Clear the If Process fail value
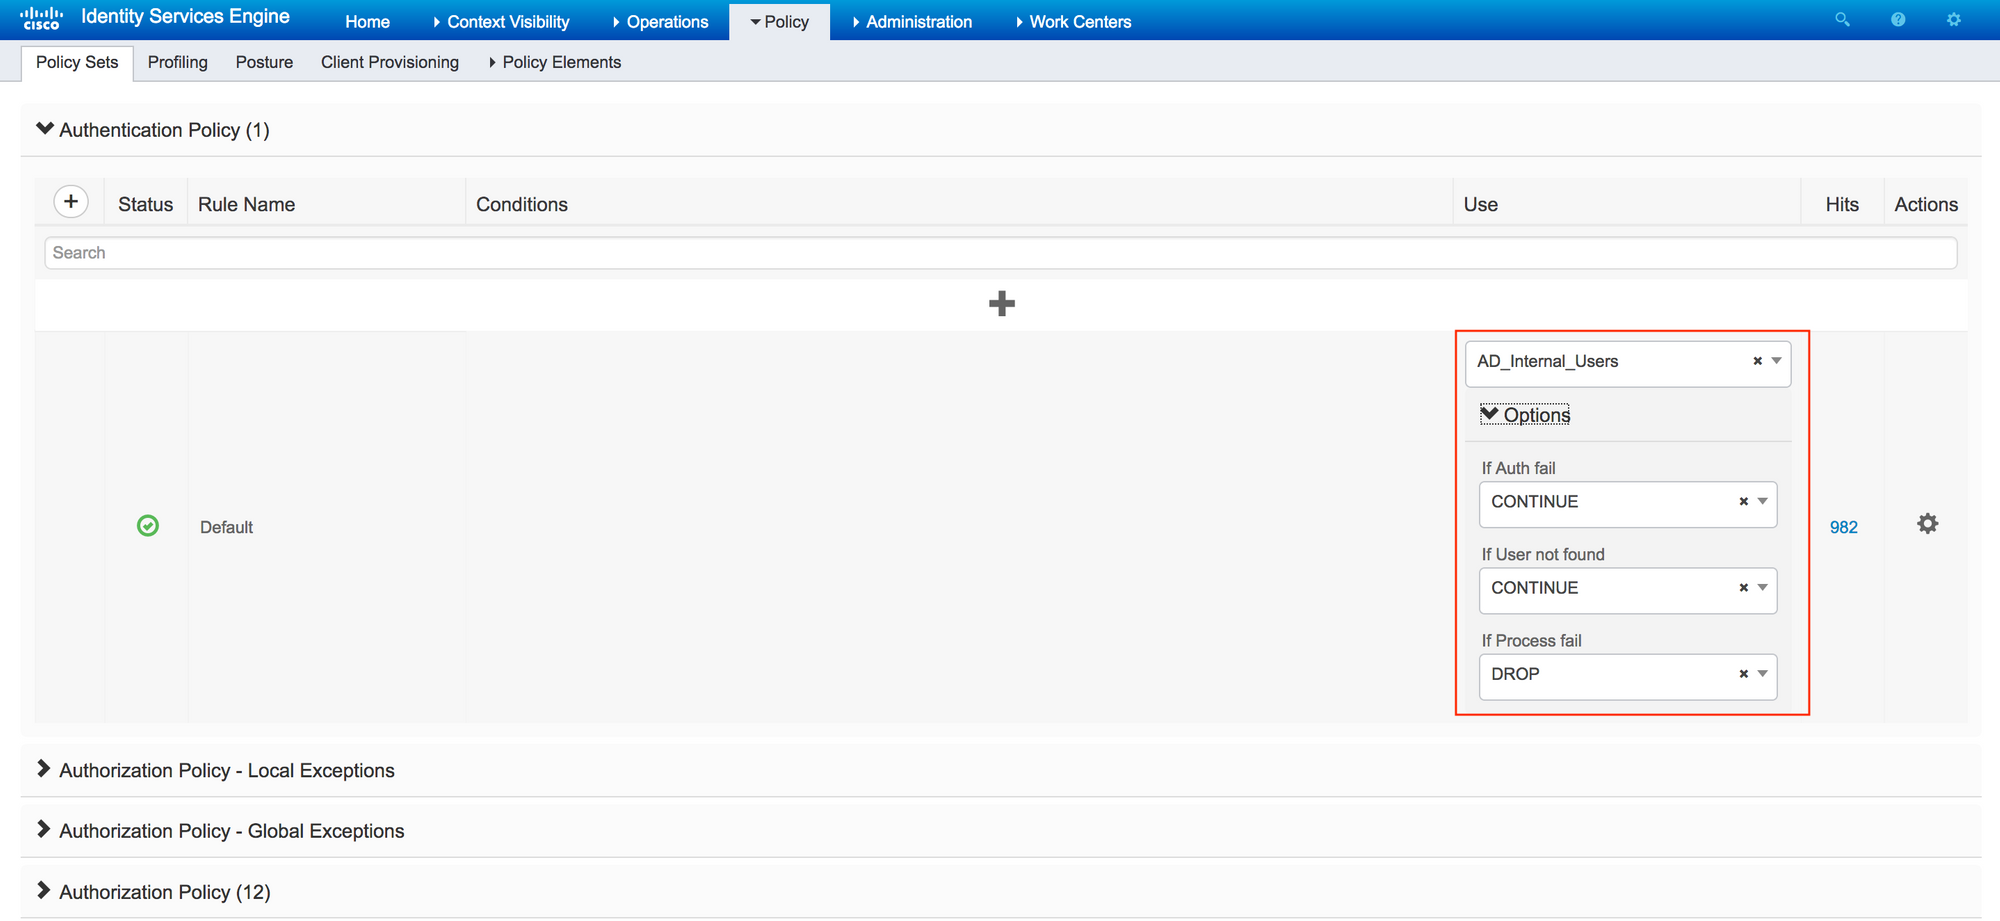Viewport: 2000px width, 921px height. (1743, 674)
